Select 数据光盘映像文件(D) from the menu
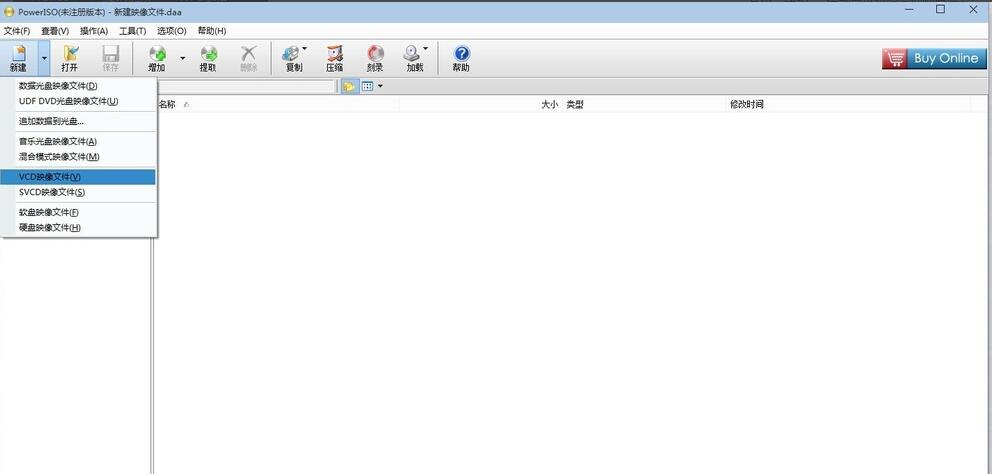This screenshot has height=474, width=992. pyautogui.click(x=78, y=86)
